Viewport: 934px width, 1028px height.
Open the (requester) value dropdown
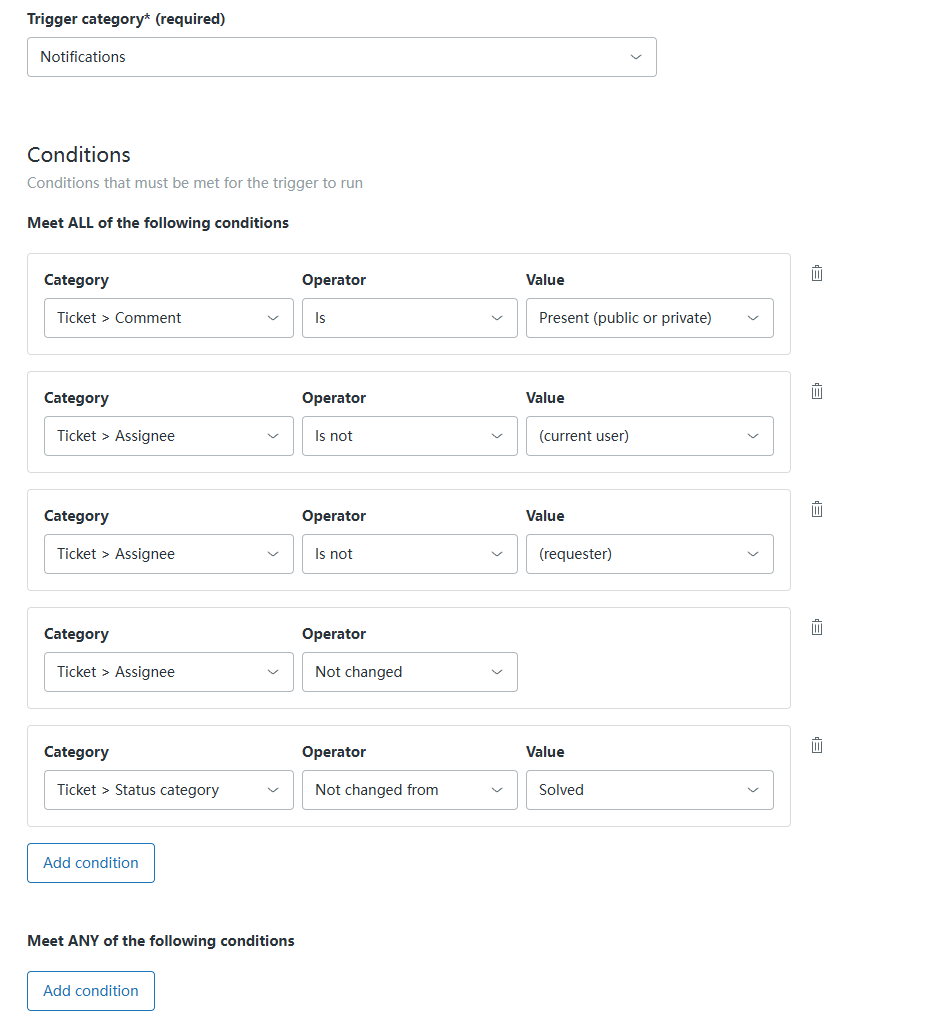[x=649, y=554]
